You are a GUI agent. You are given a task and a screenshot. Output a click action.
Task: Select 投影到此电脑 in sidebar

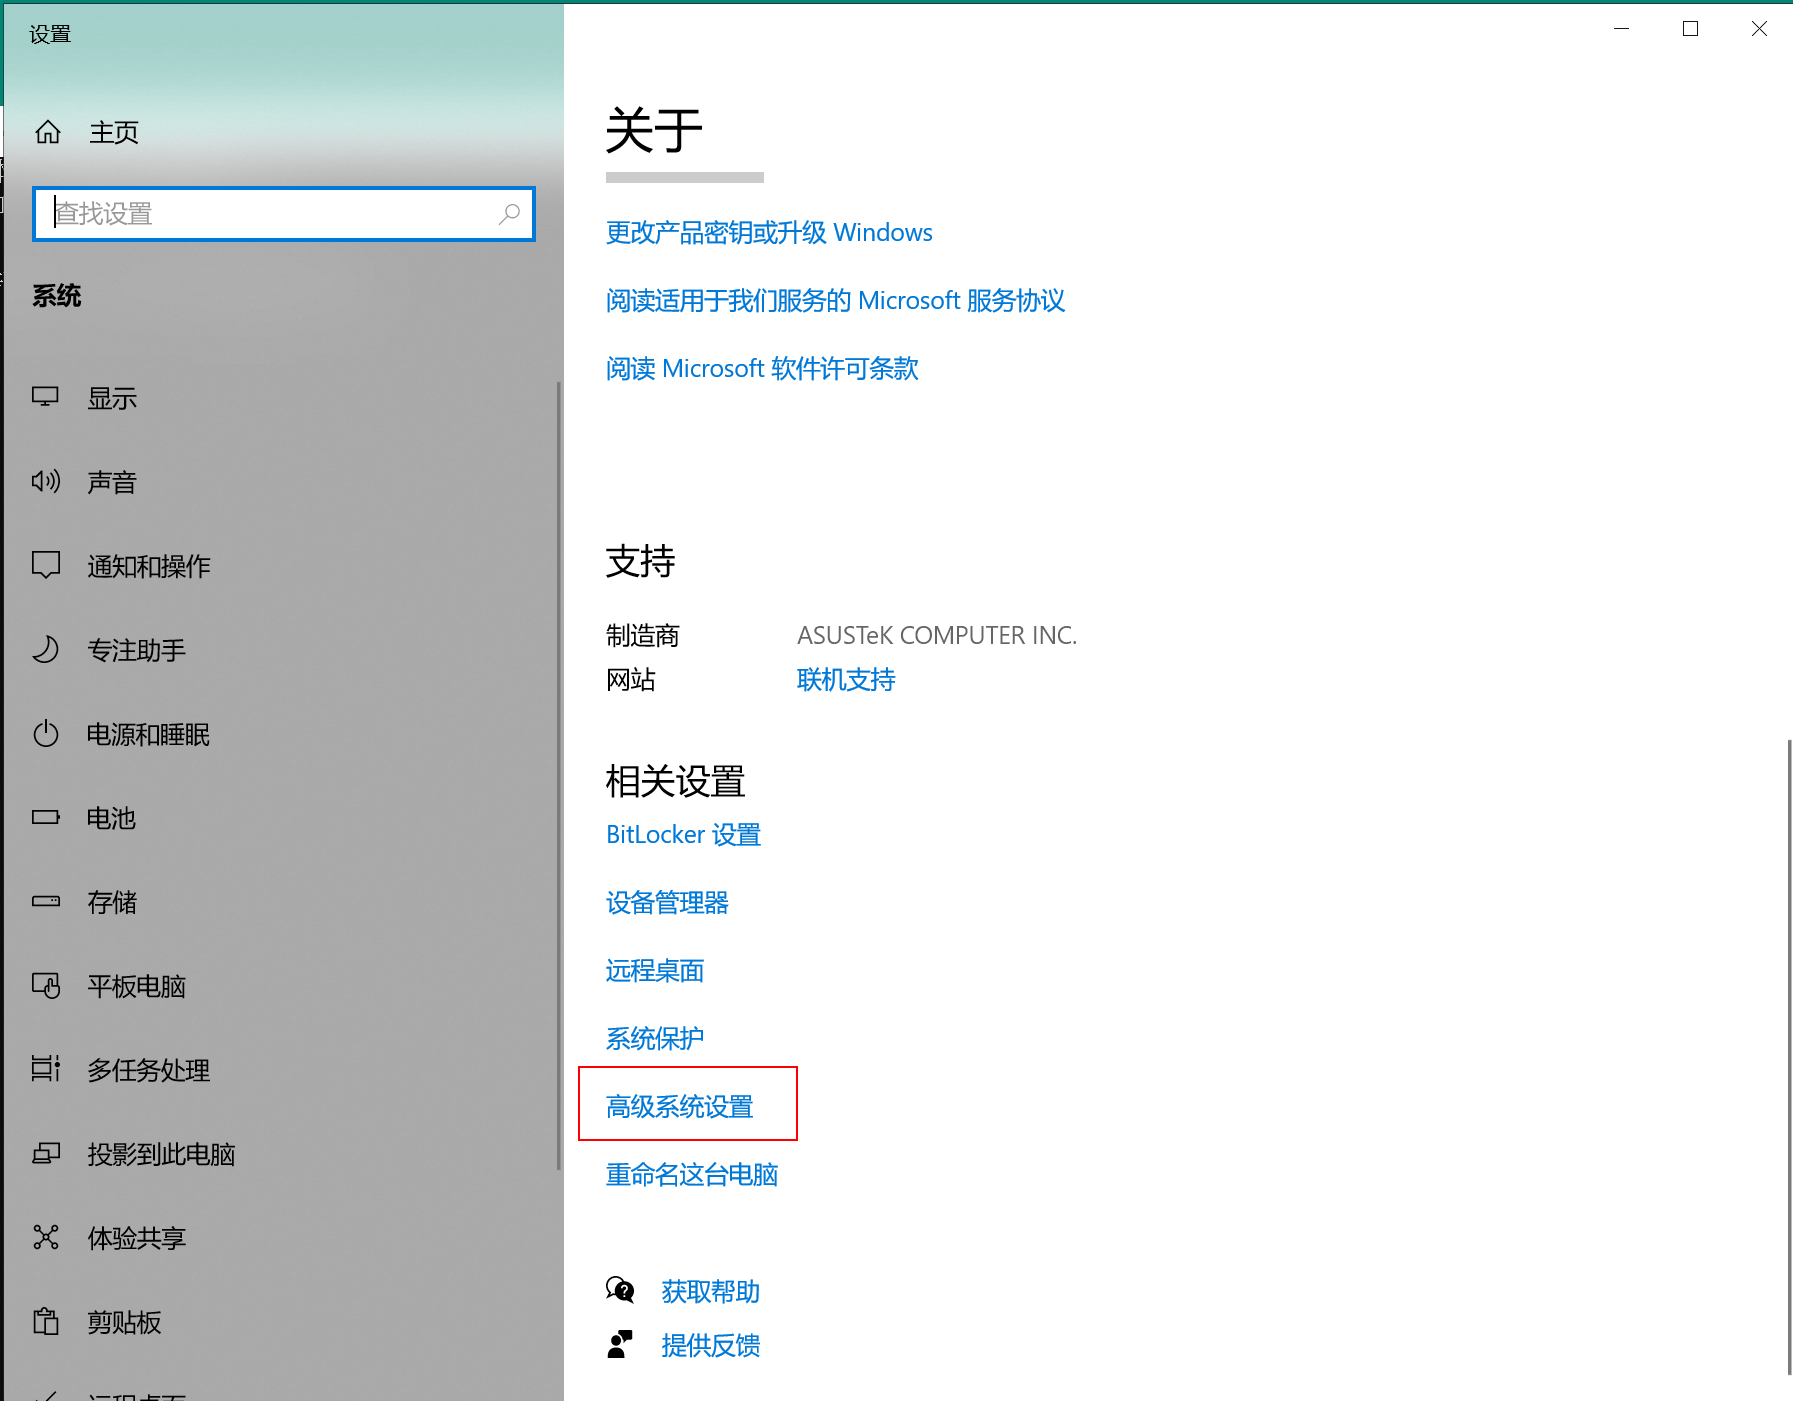click(x=161, y=1154)
